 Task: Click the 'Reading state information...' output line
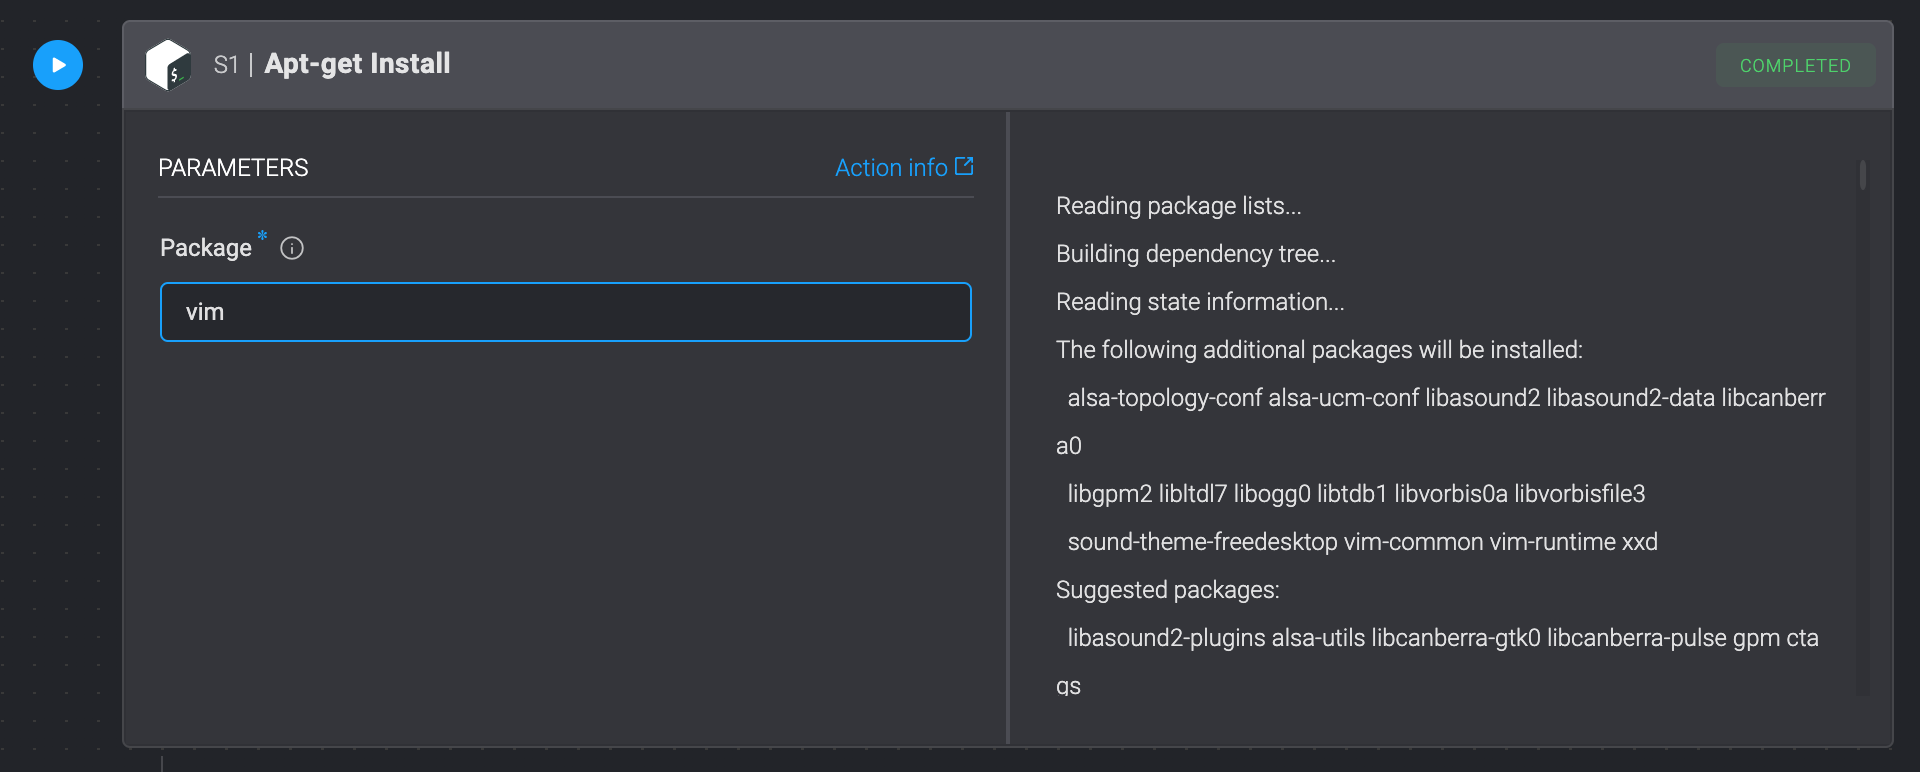tap(1200, 302)
